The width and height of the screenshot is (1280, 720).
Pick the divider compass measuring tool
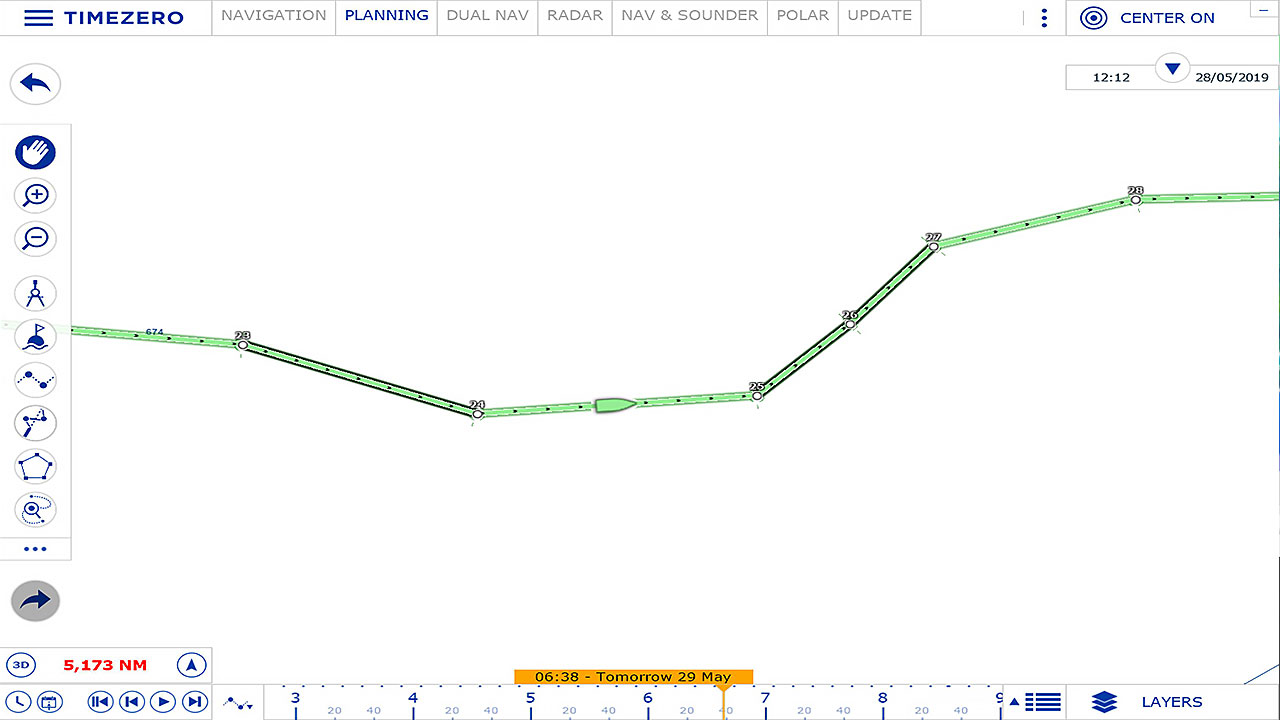pos(35,294)
